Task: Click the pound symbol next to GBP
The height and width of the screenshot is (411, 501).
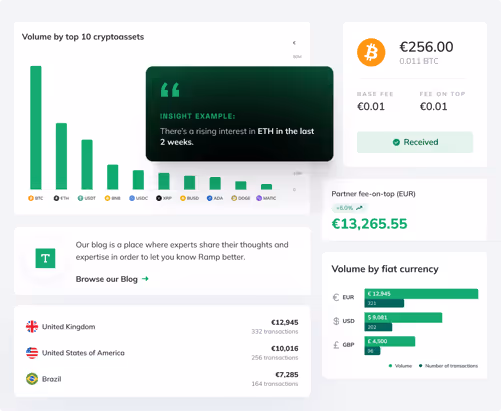Action: tap(336, 344)
